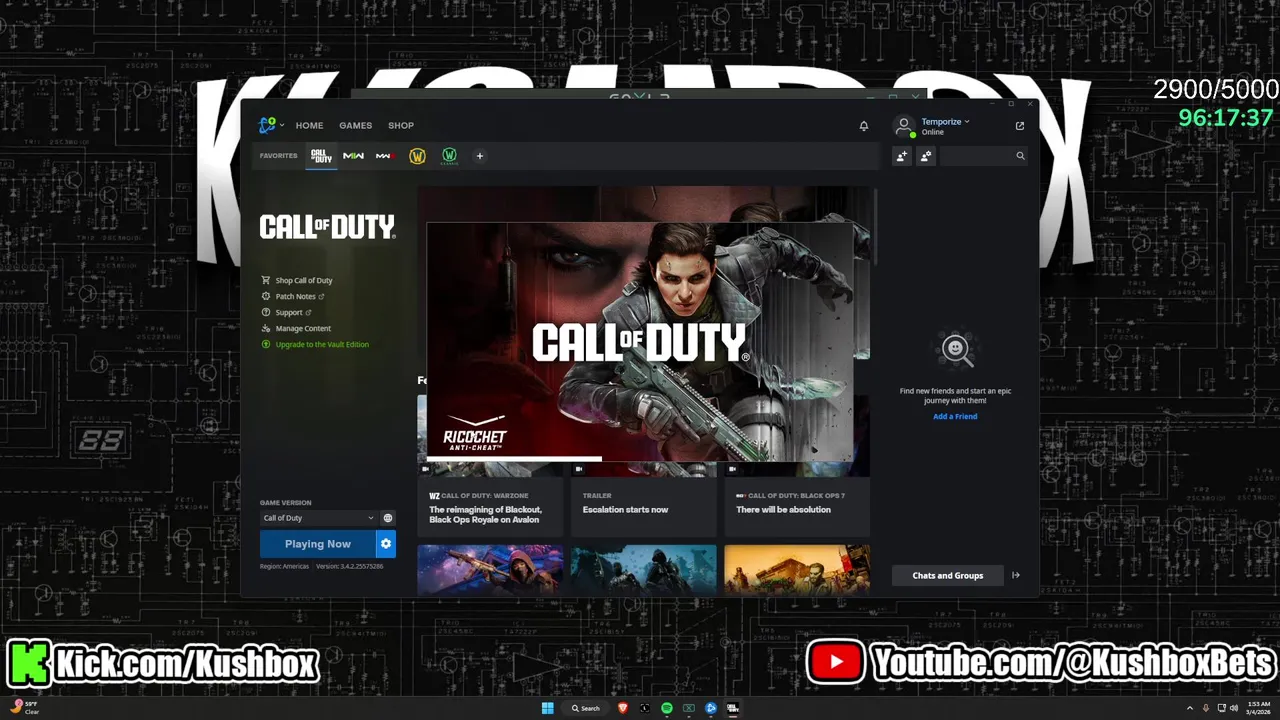
Task: Open World of Warcraft Classic from favorites
Action: pyautogui.click(x=450, y=156)
